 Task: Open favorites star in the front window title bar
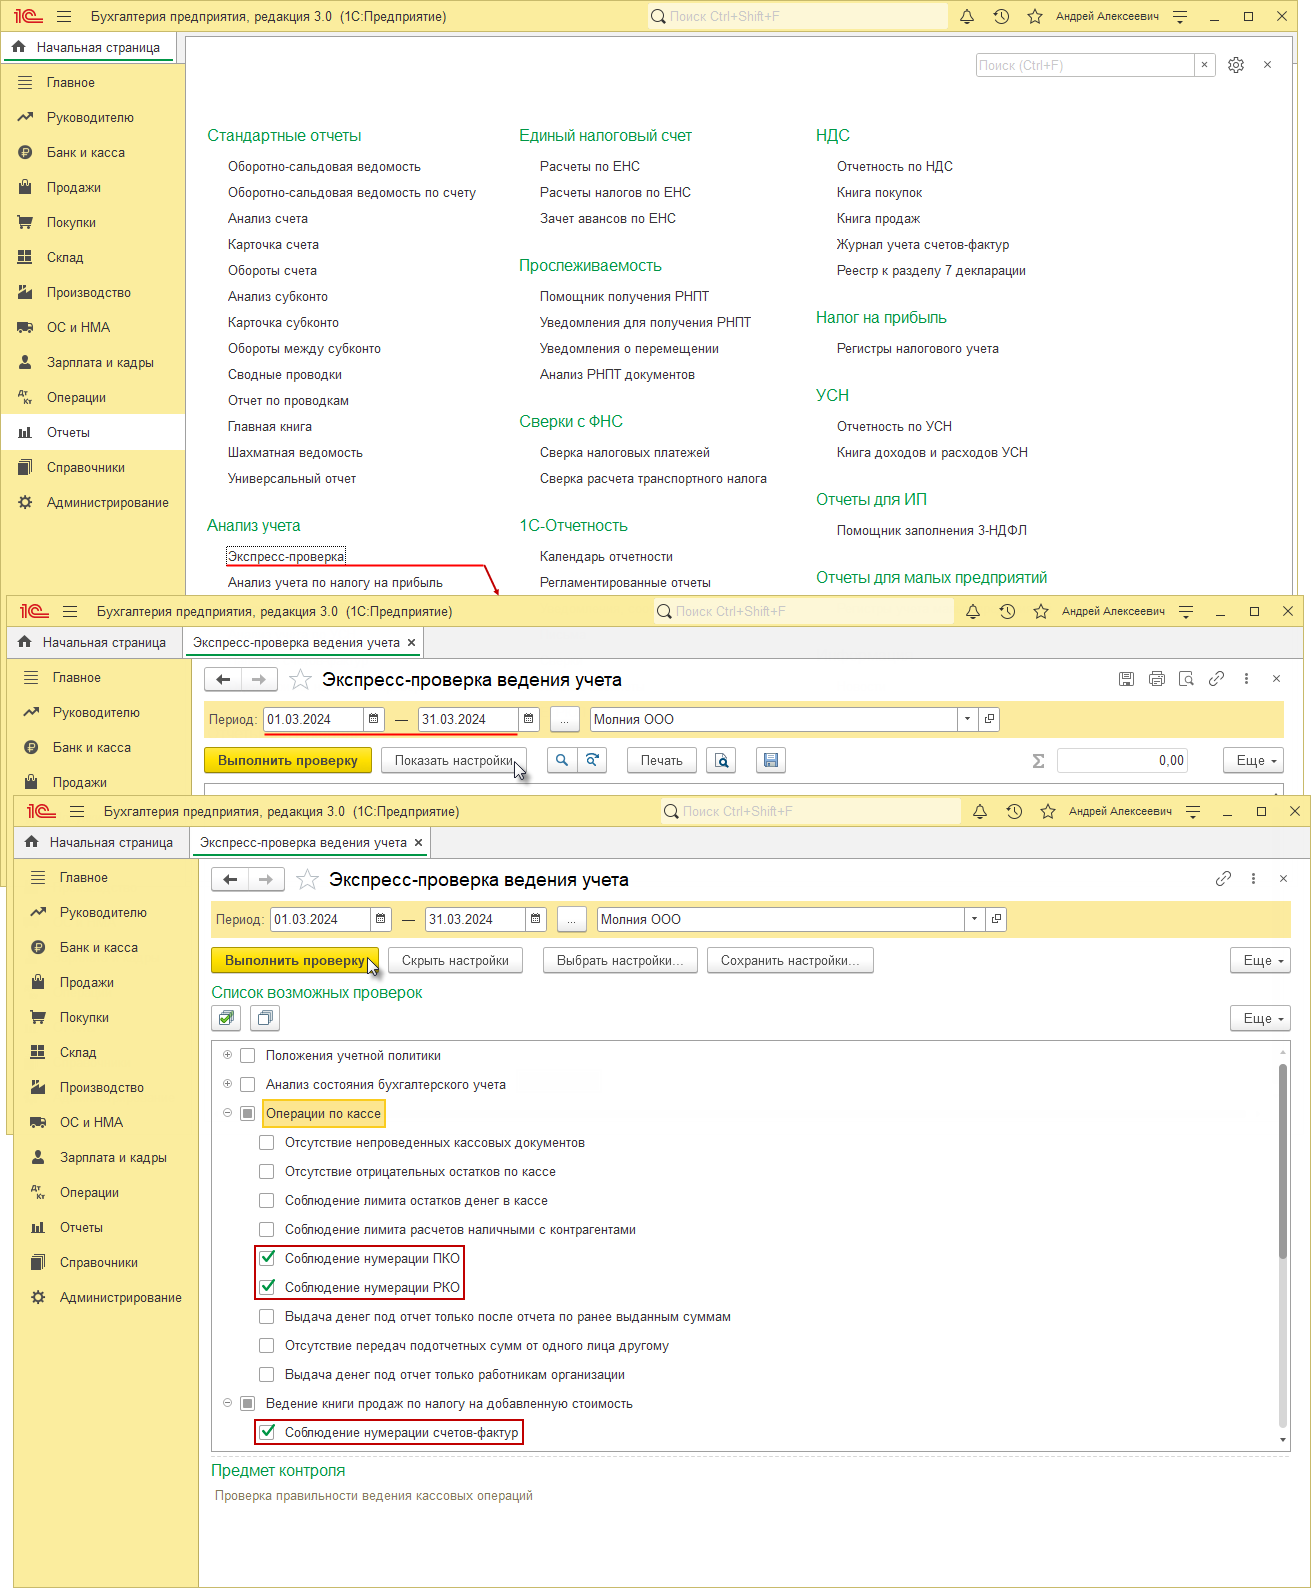(x=1048, y=812)
